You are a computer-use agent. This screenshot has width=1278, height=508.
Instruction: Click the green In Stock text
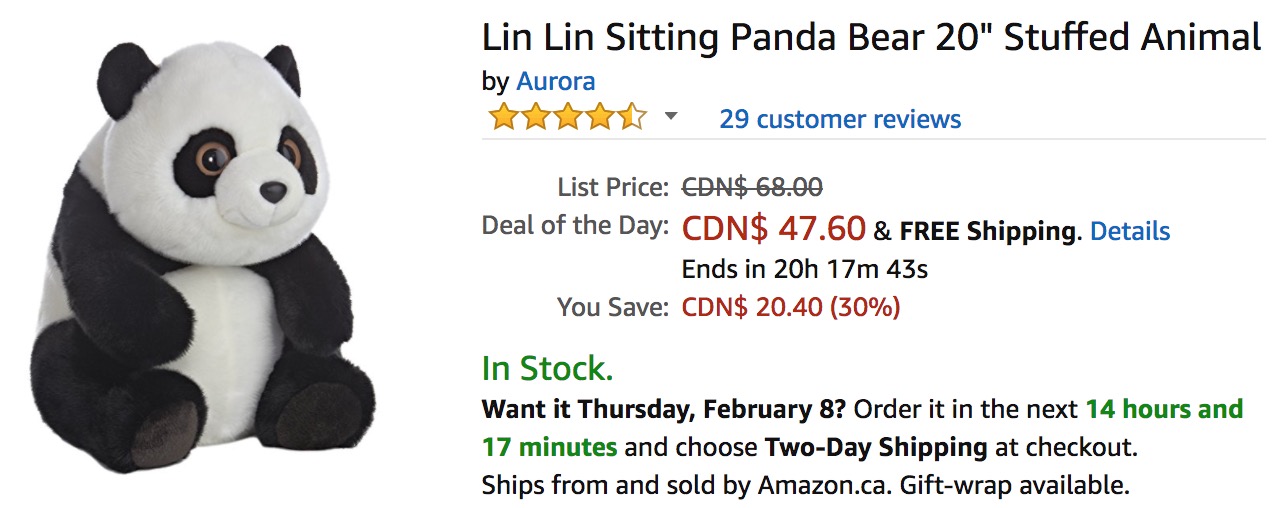pyautogui.click(x=547, y=368)
